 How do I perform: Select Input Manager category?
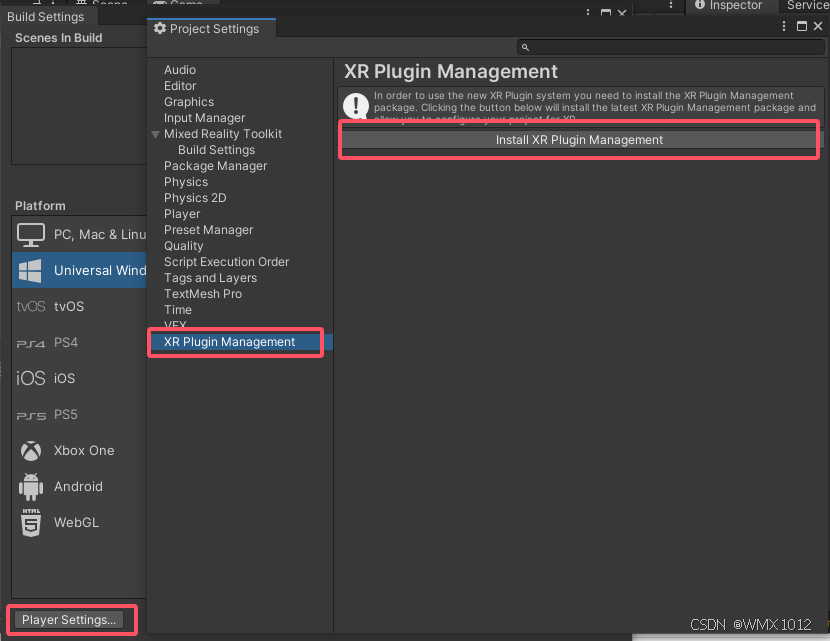(x=204, y=118)
